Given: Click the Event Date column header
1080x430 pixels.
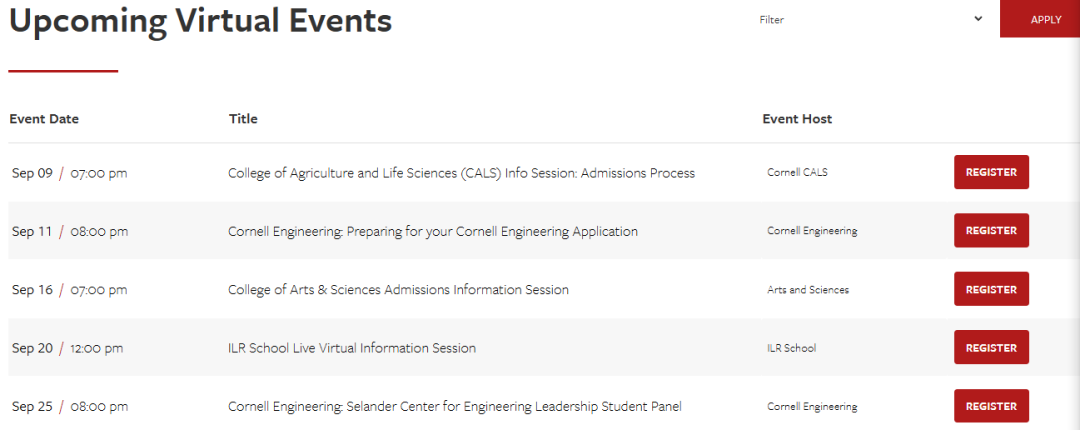Looking at the screenshot, I should 44,119.
